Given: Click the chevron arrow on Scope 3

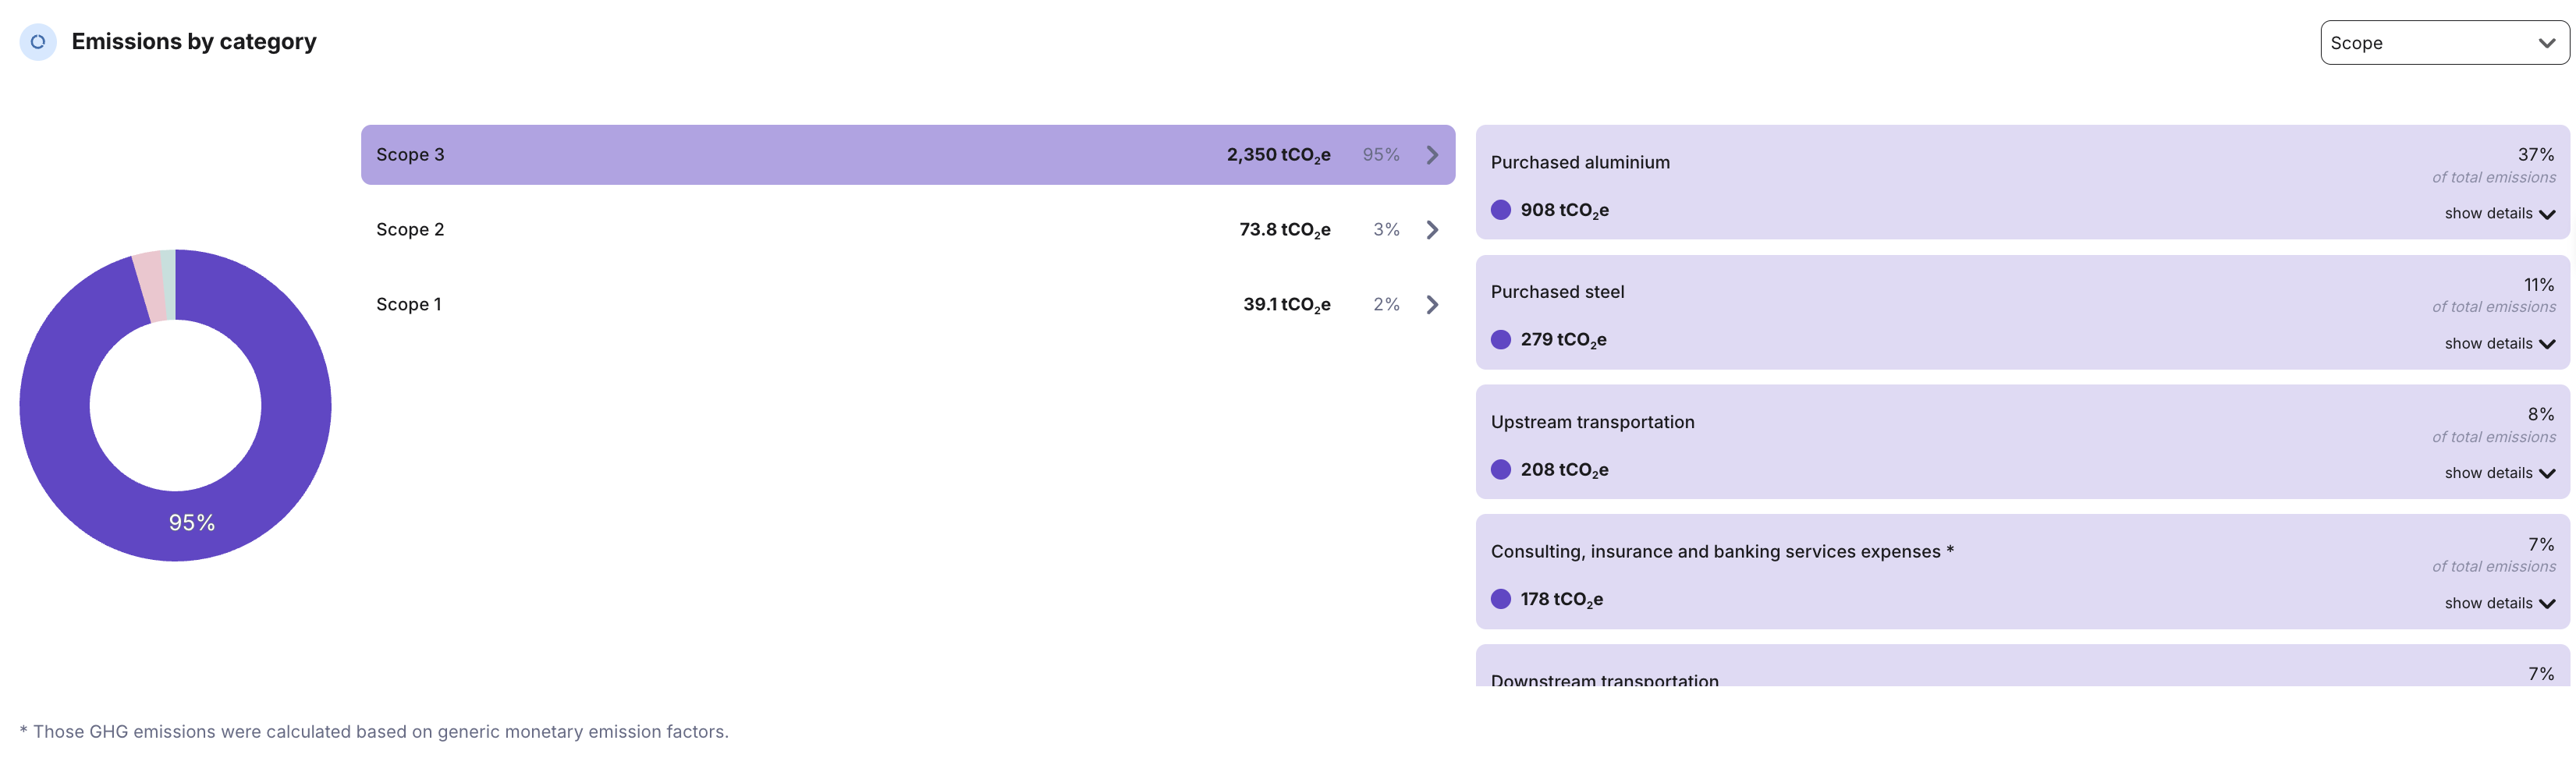Looking at the screenshot, I should [1432, 155].
